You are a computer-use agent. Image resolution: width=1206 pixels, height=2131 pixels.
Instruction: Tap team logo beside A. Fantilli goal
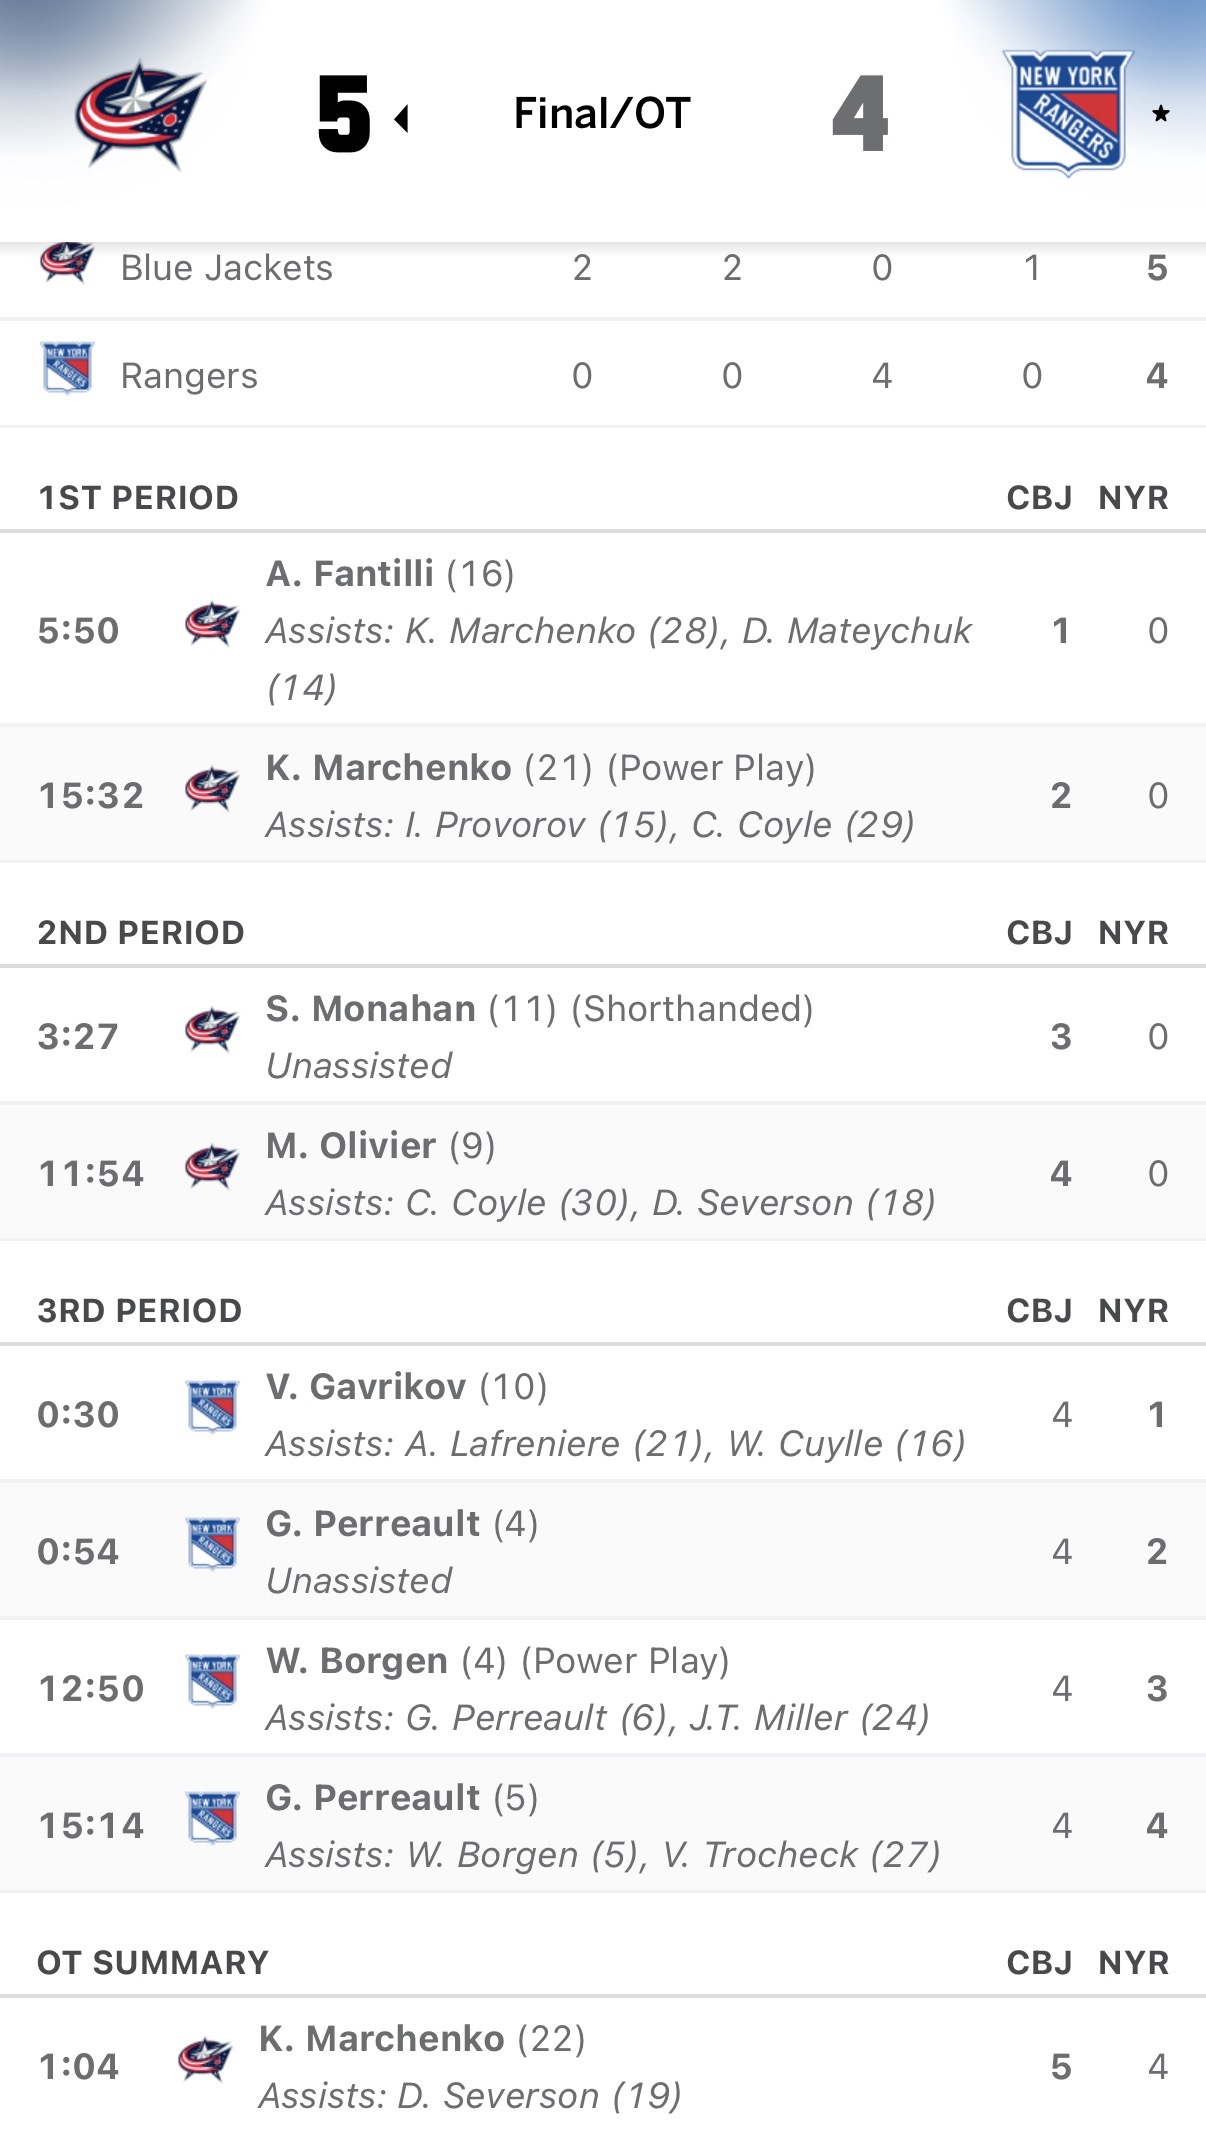(212, 625)
